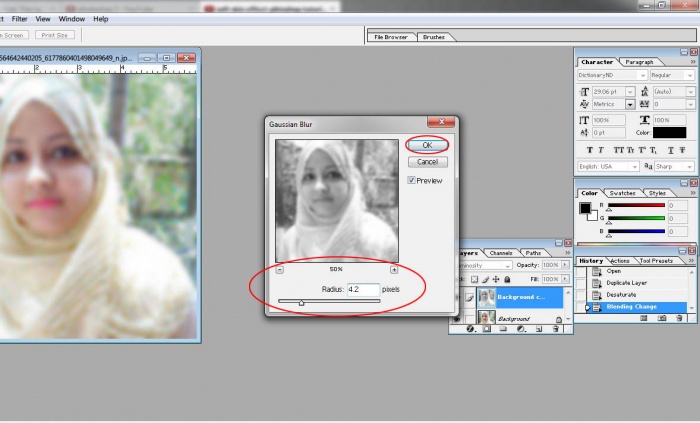Viewport: 700px width, 423px height.
Task: Delete layer with Layers trash icon
Action: point(556,329)
